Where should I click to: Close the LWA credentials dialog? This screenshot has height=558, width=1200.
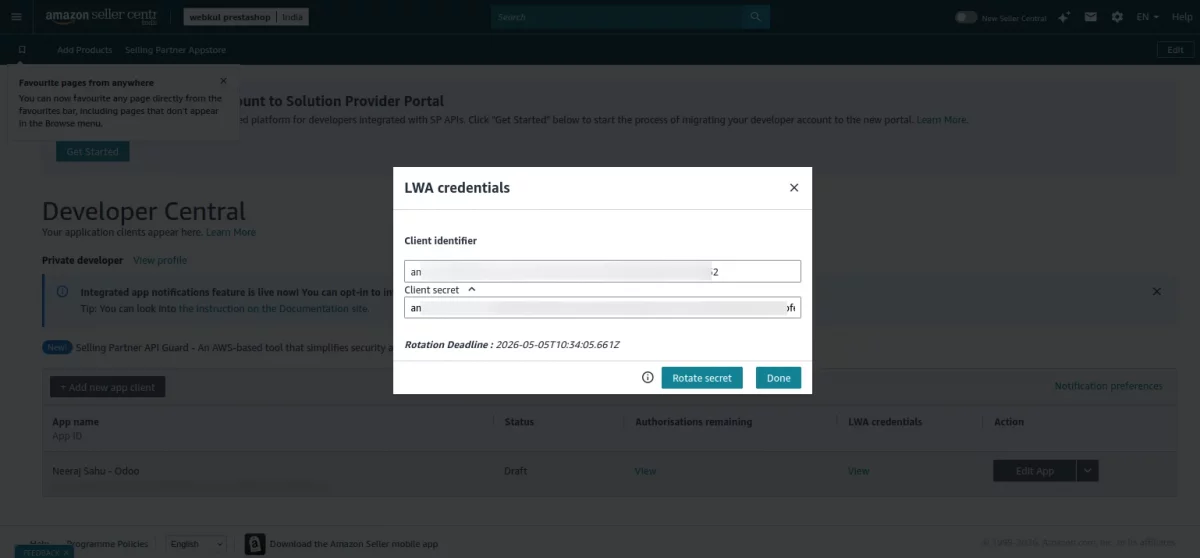coord(794,187)
